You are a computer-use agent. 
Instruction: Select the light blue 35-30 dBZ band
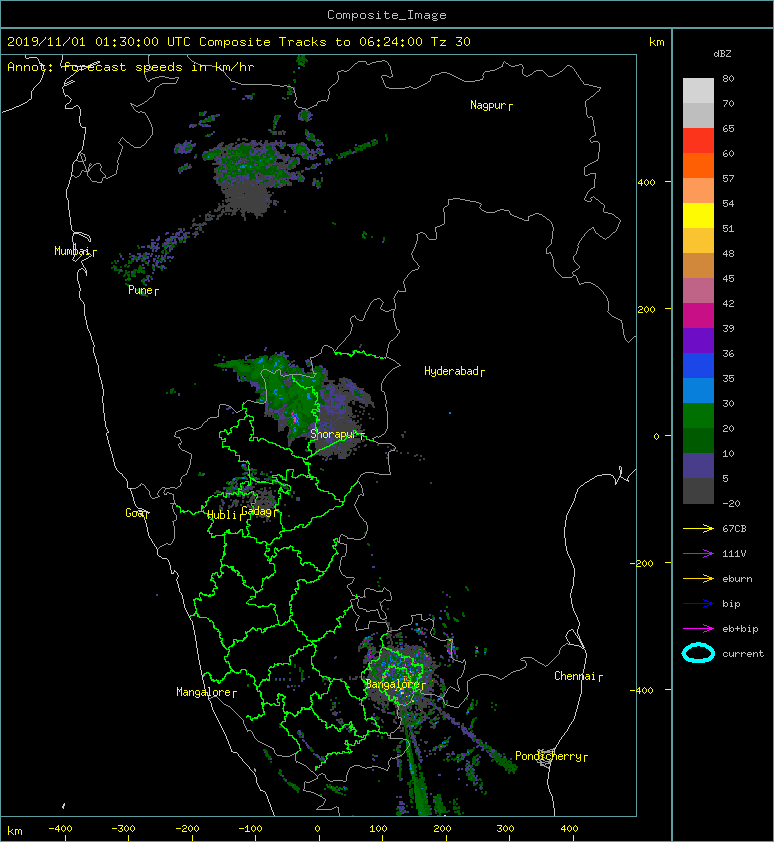coord(698,391)
